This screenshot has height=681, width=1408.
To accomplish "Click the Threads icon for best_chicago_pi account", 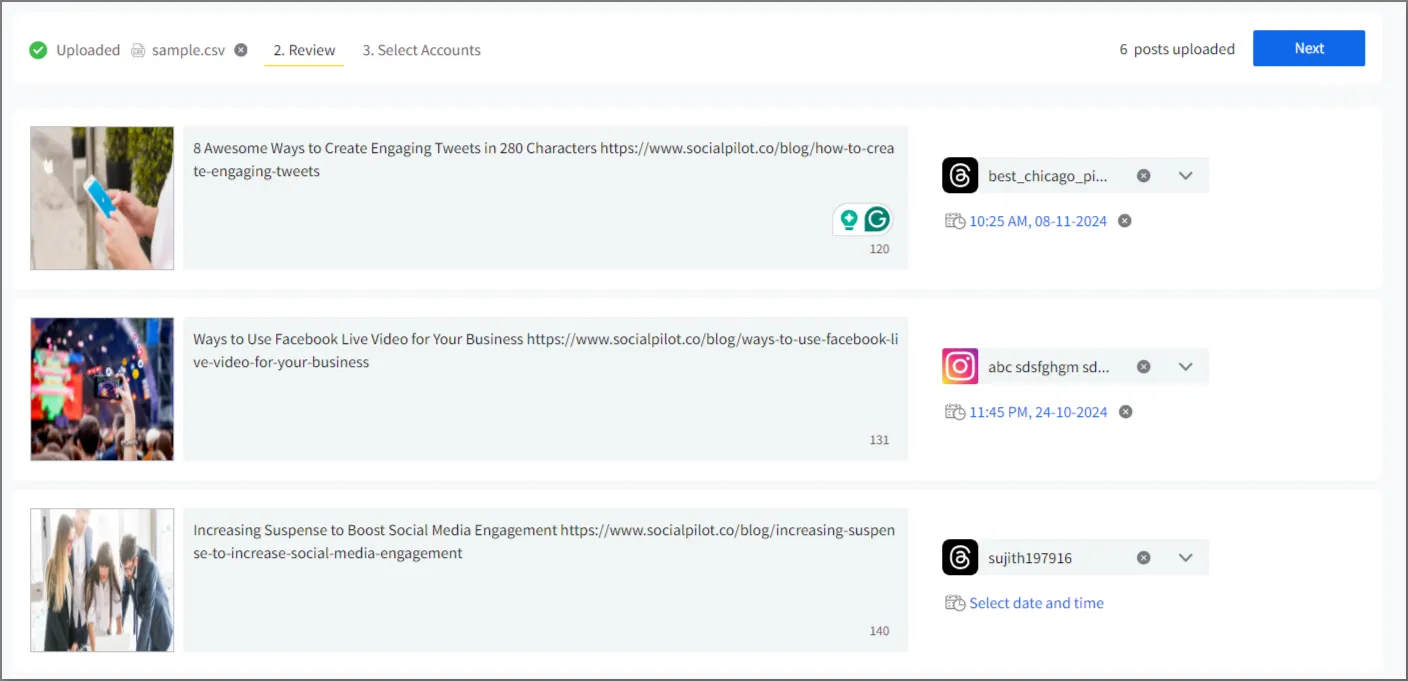I will (x=960, y=176).
